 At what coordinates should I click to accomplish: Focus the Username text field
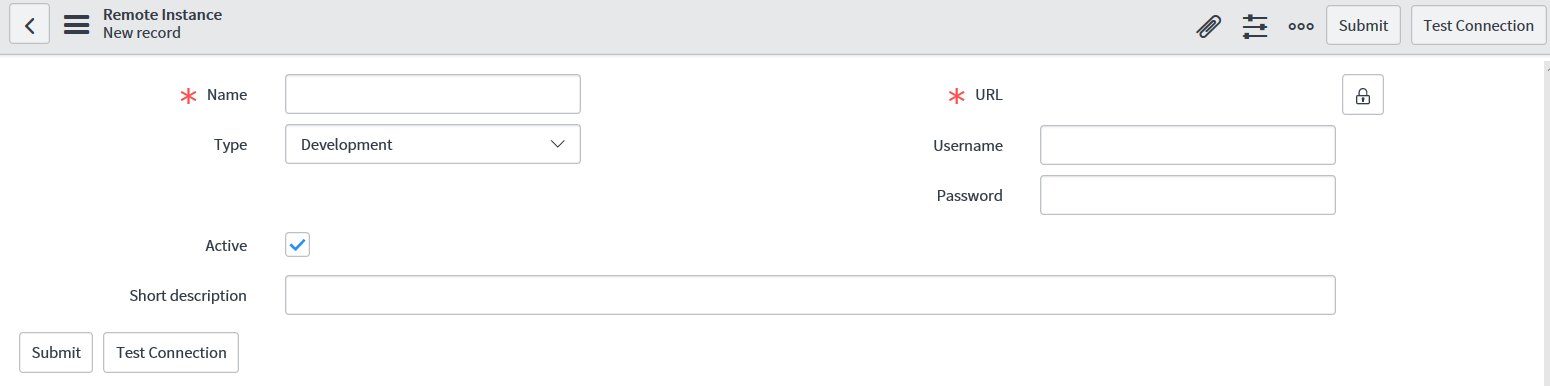tap(1188, 145)
